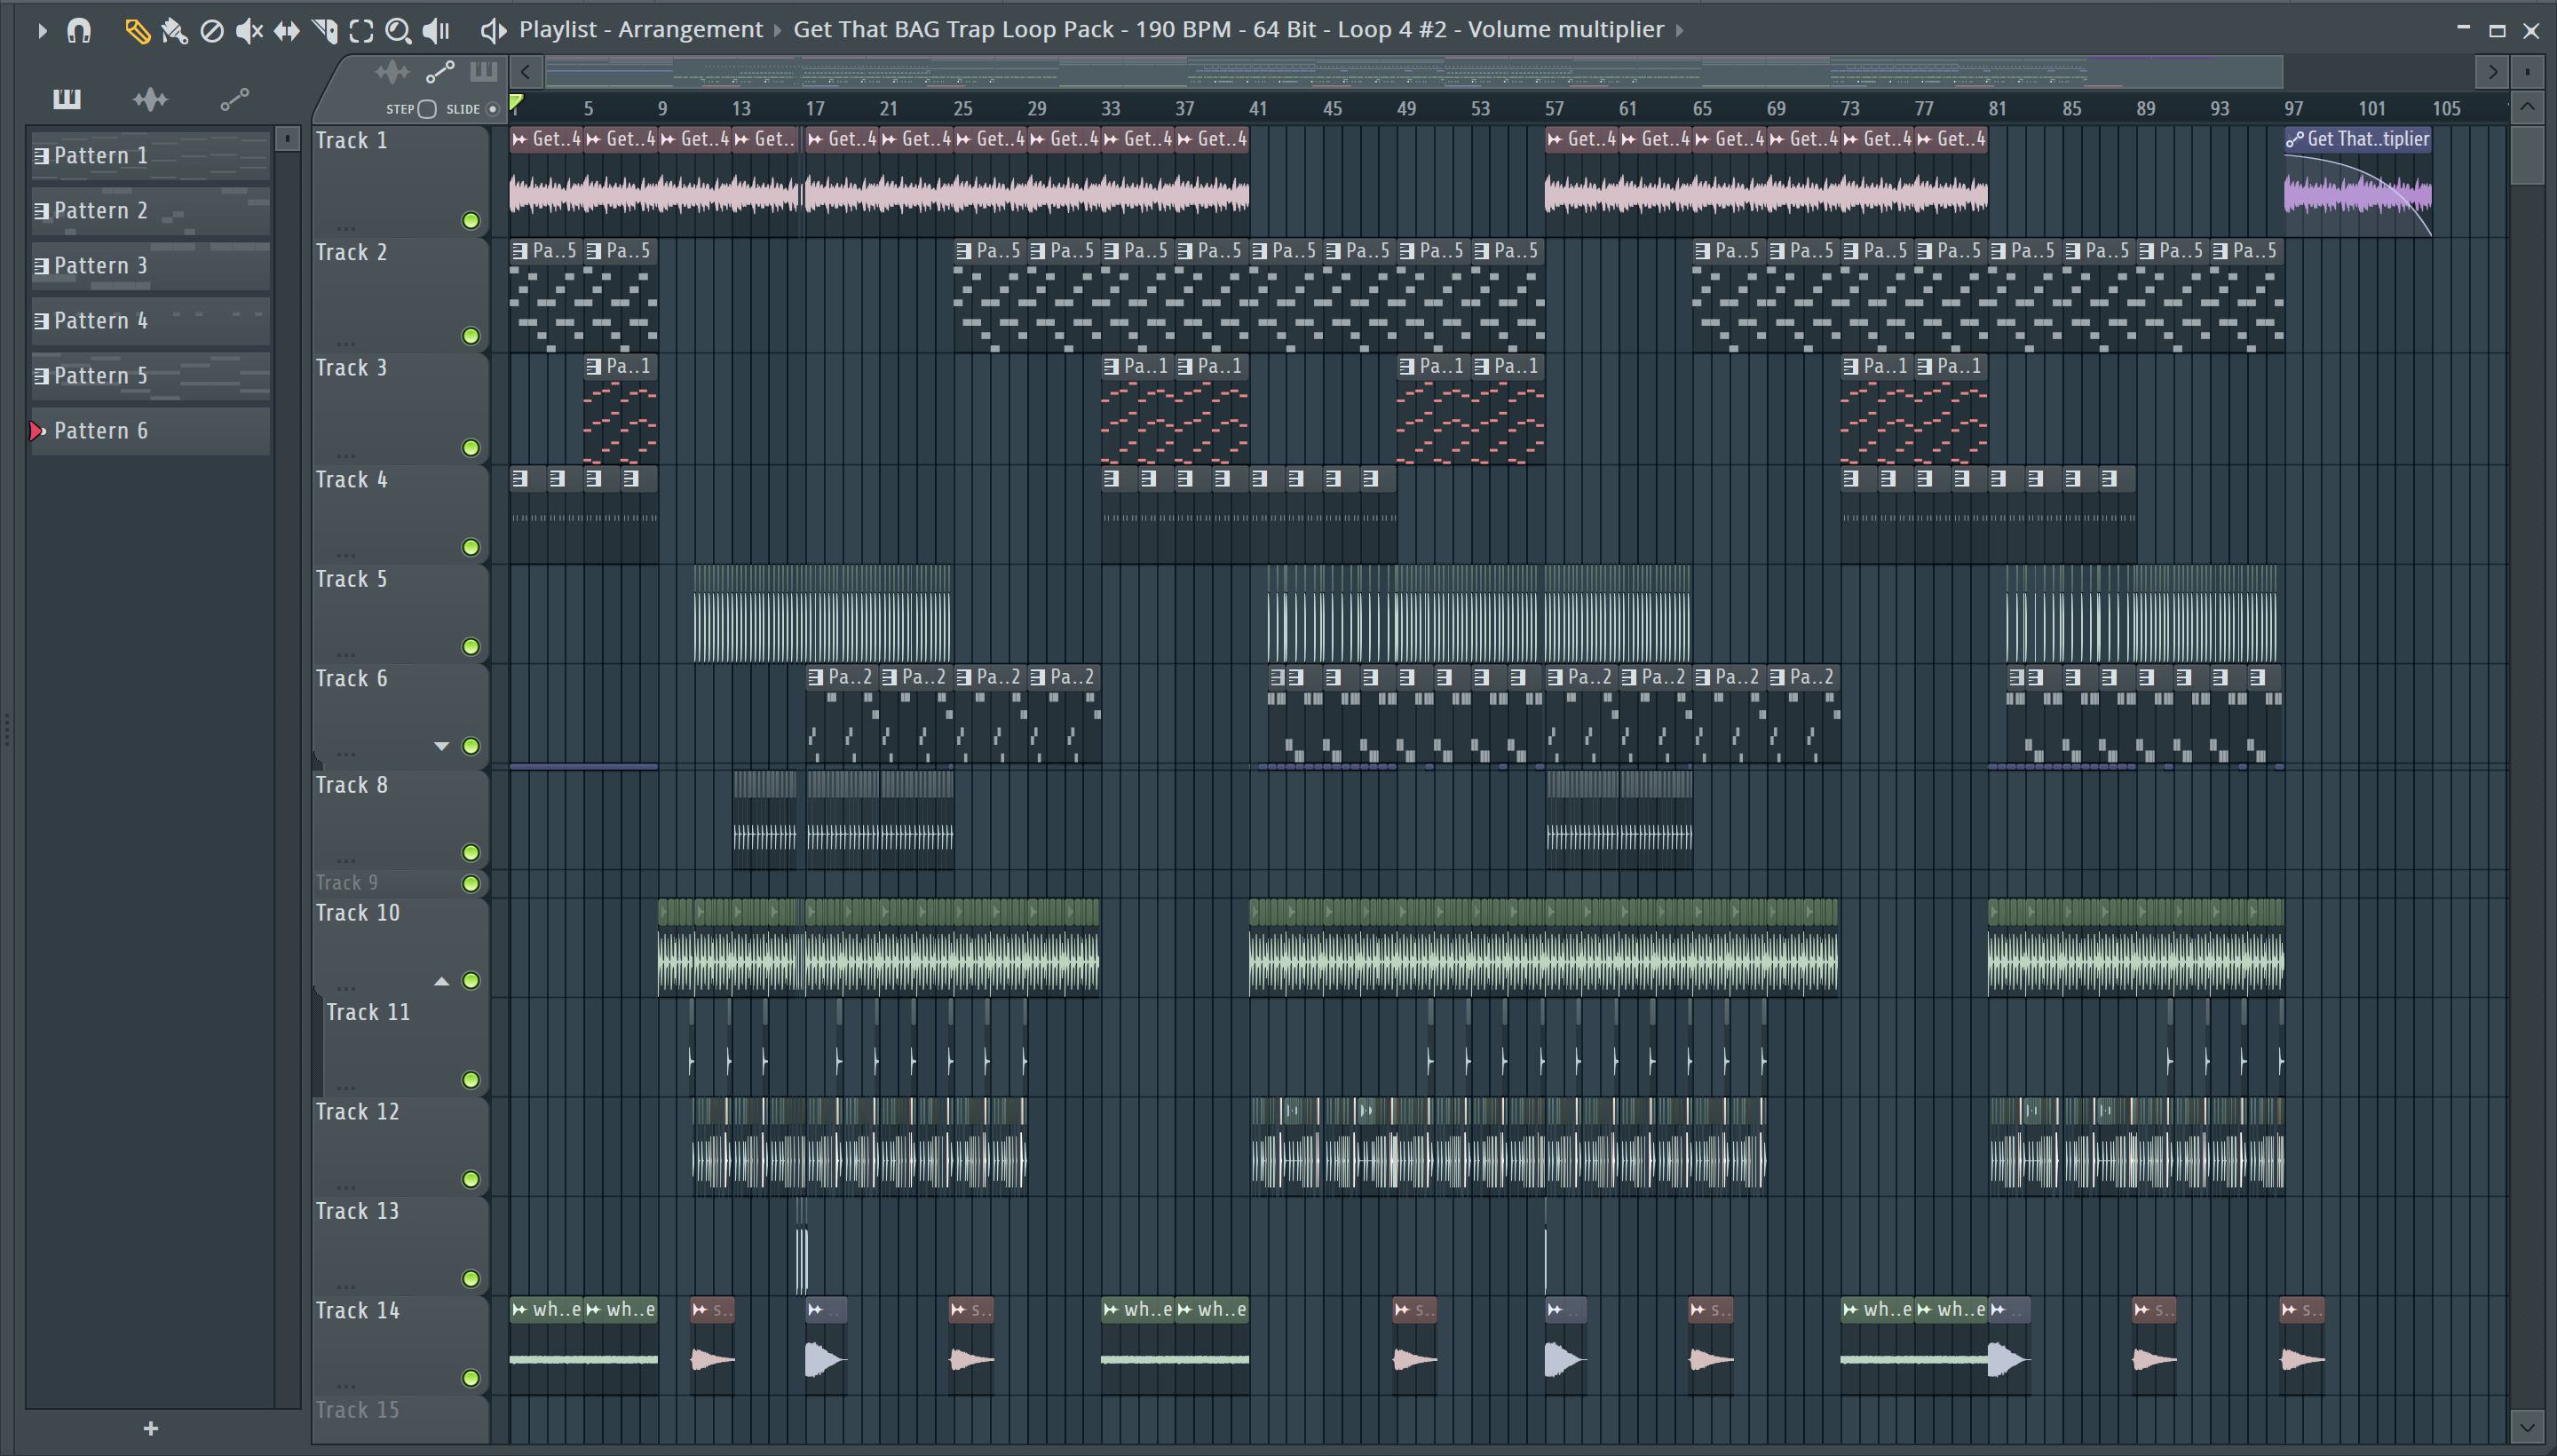This screenshot has width=2557, height=1456.
Task: Select the Zoom magnifier tool
Action: pyautogui.click(x=398, y=31)
